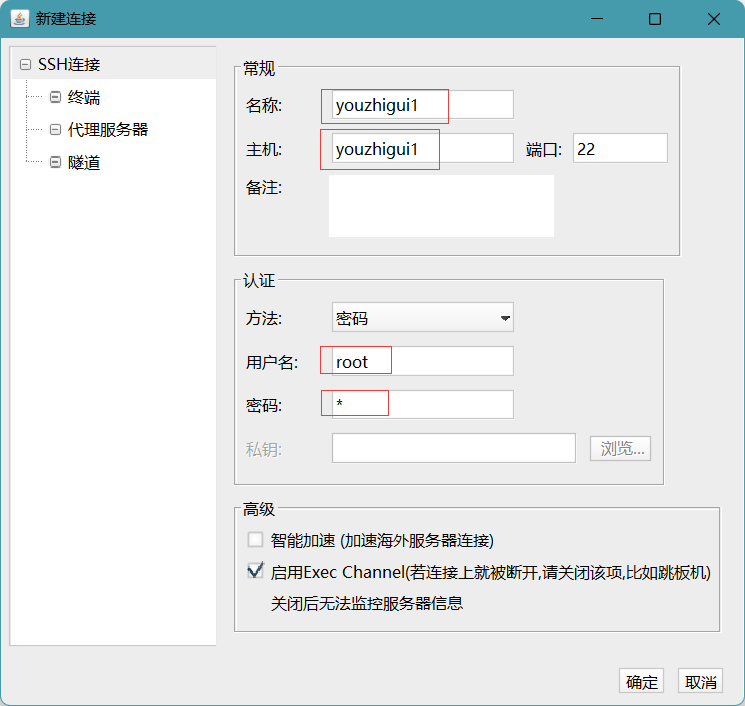The image size is (745, 706).
Task: Click the collapse icon beside 隧道
Action: tap(55, 162)
